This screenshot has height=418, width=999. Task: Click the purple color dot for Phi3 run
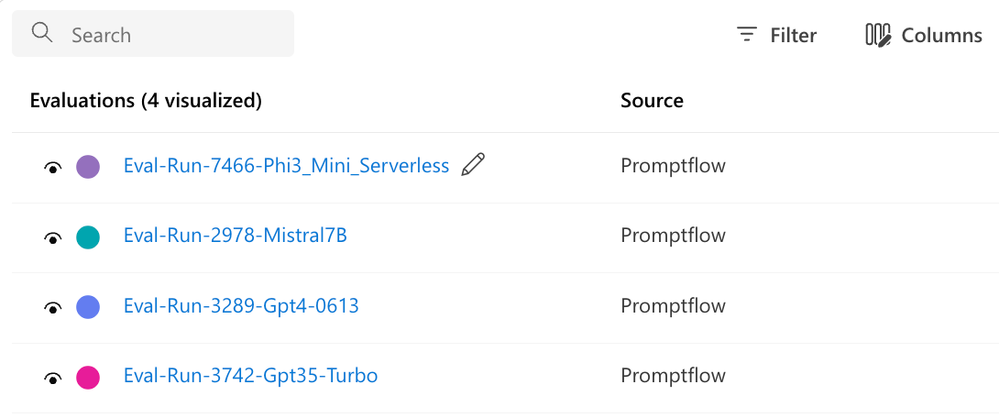[x=88, y=167]
